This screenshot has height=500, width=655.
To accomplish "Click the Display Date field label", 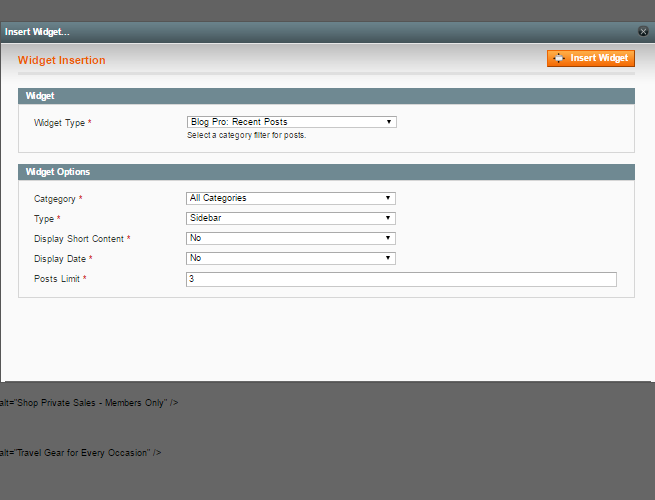I will pyautogui.click(x=64, y=259).
